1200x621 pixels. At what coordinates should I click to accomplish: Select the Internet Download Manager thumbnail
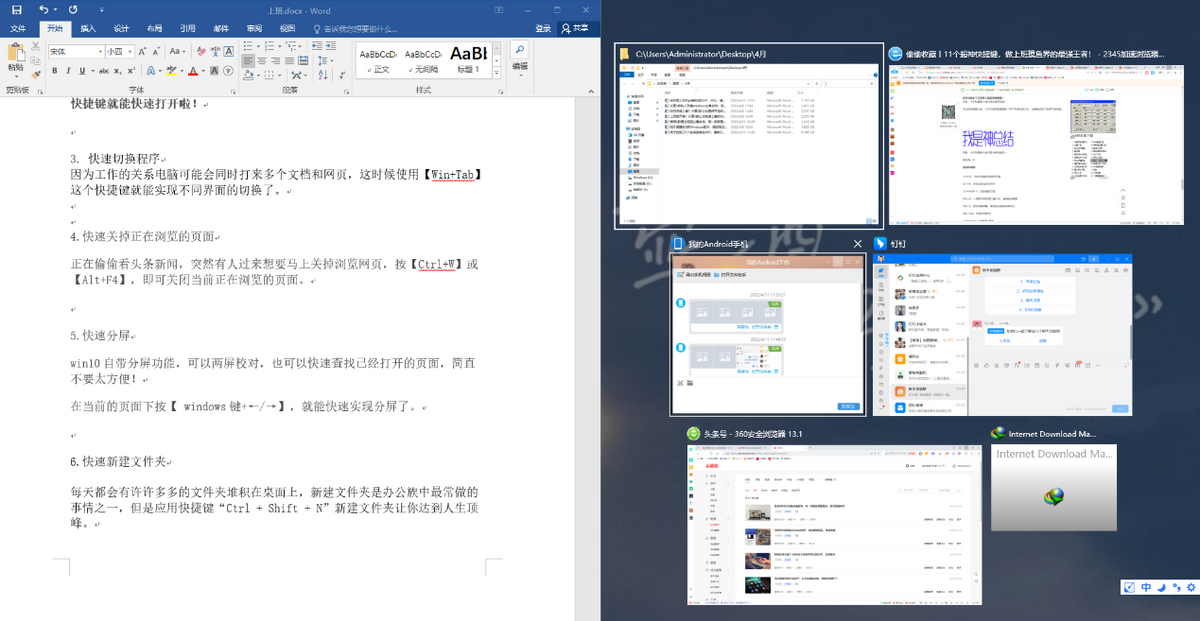pos(1053,488)
